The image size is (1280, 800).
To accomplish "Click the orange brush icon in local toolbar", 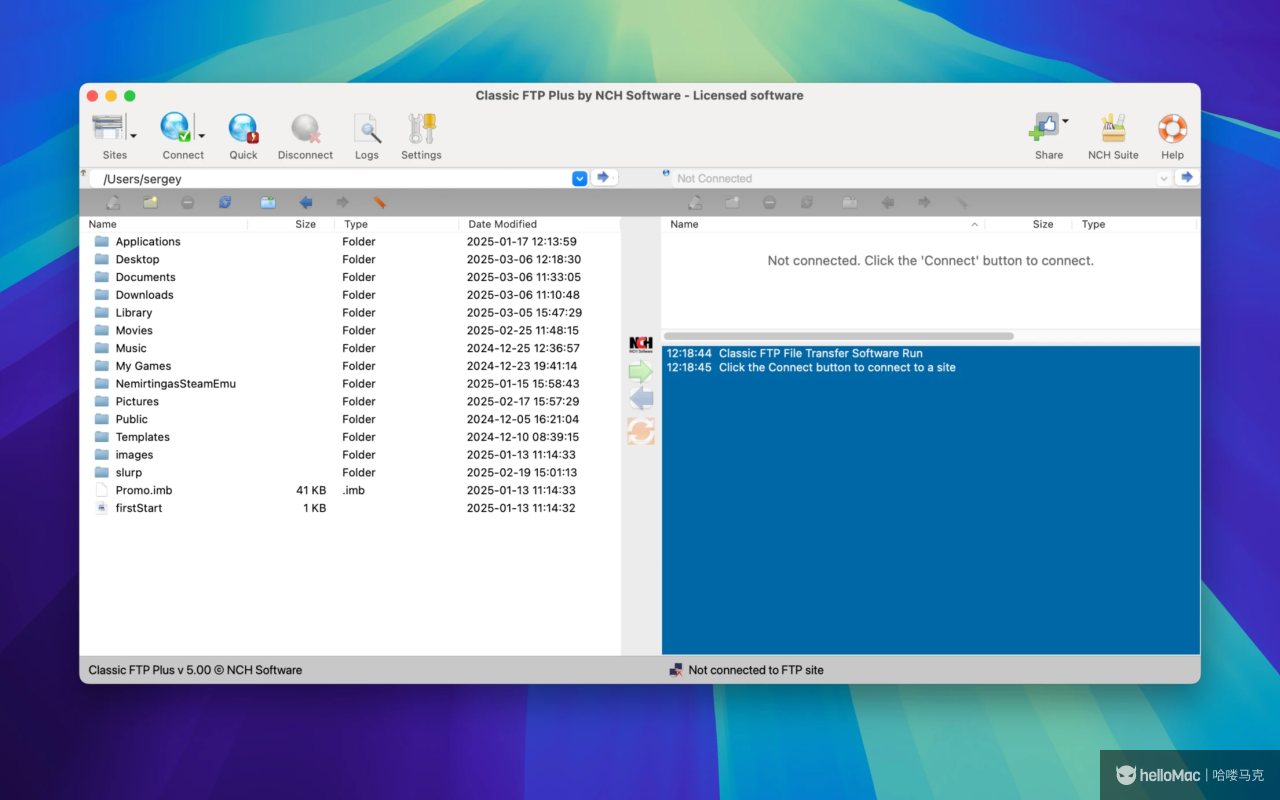I will pos(380,203).
